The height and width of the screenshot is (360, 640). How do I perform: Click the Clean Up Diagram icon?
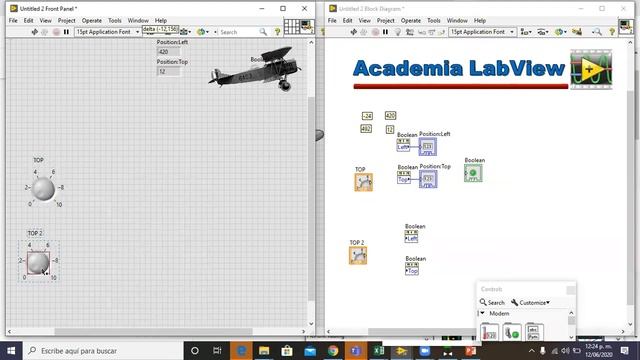(577, 32)
